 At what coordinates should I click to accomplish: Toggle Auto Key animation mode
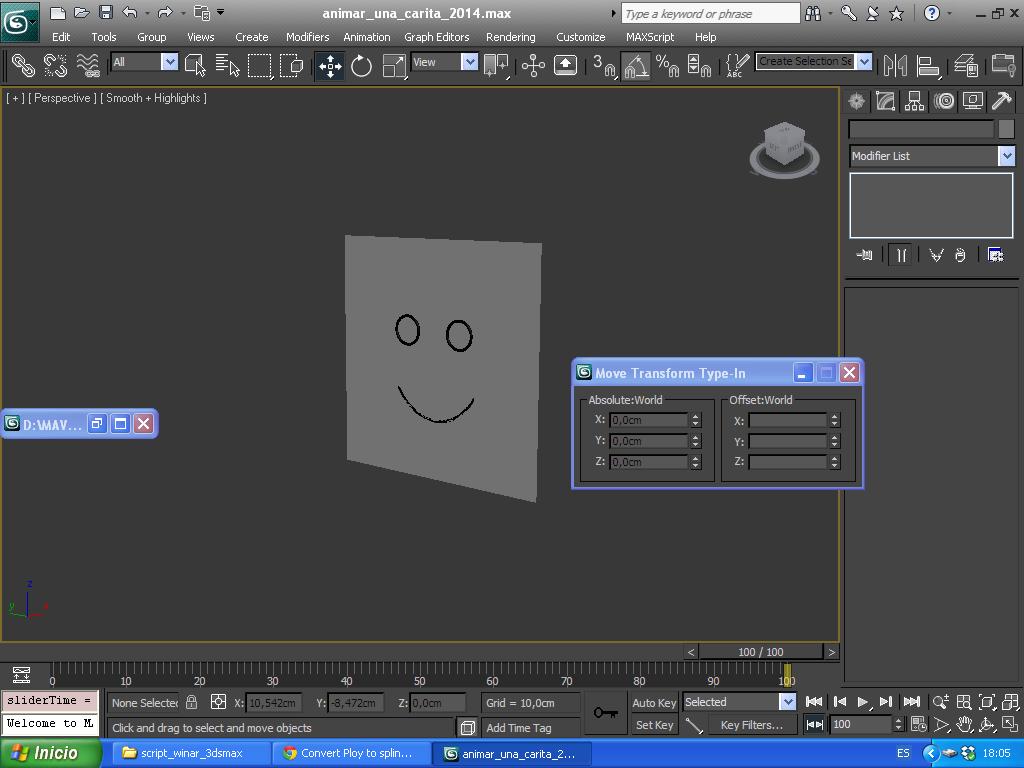point(654,702)
